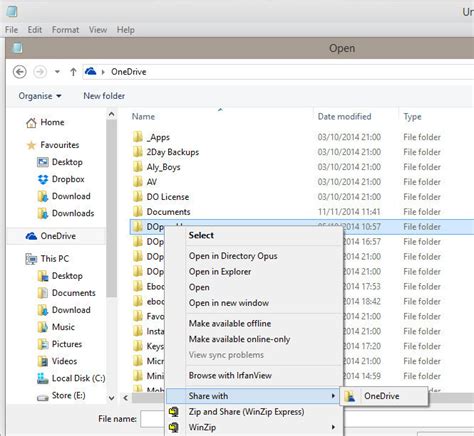Open the Notepad Help menu
Viewport: 474px width, 436px height.
[x=126, y=30]
